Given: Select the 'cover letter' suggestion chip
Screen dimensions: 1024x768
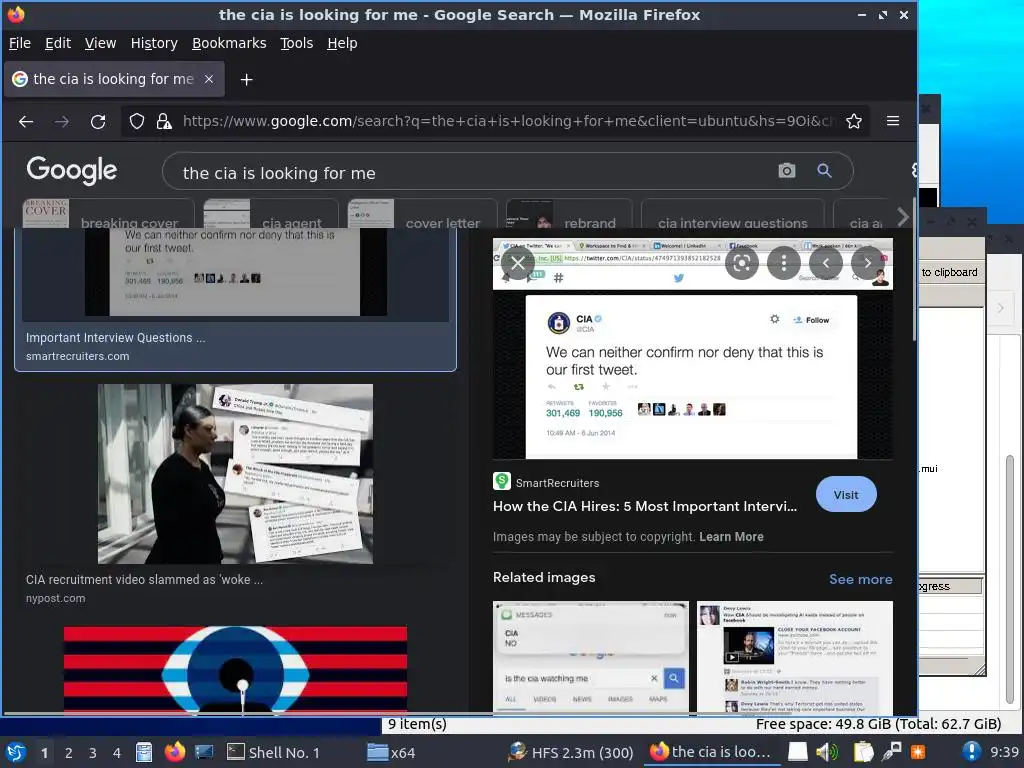Looking at the screenshot, I should click(422, 214).
